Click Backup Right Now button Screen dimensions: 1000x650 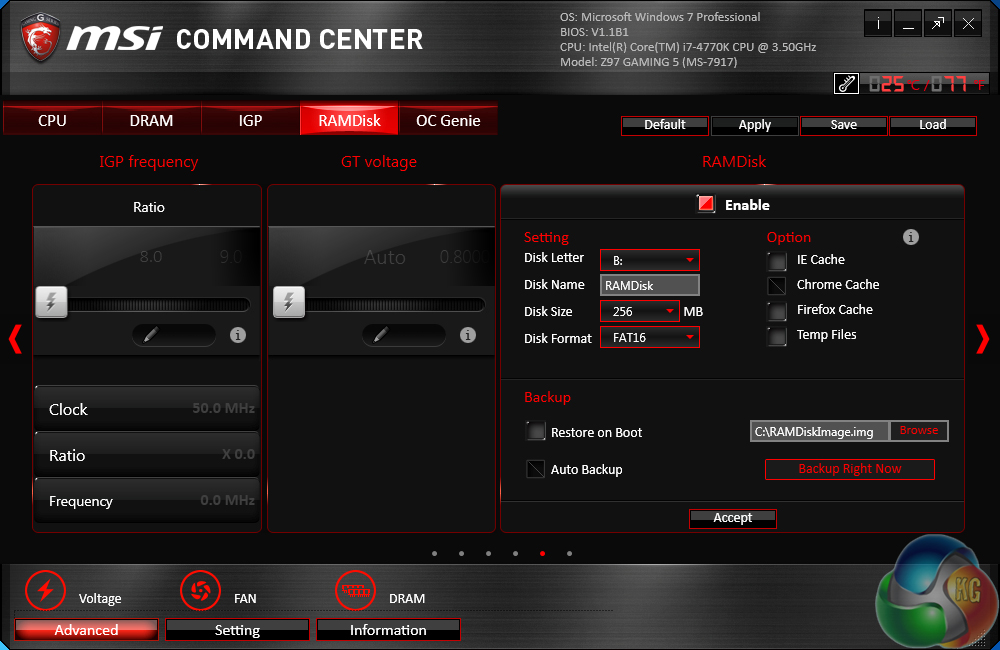849,469
